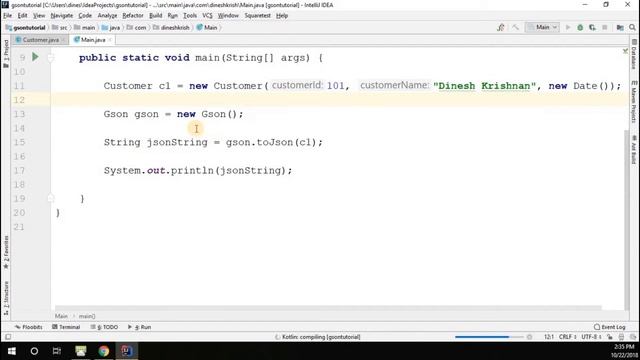The image size is (640, 360).
Task: Click line and column indicator 12:1
Action: click(x=549, y=337)
